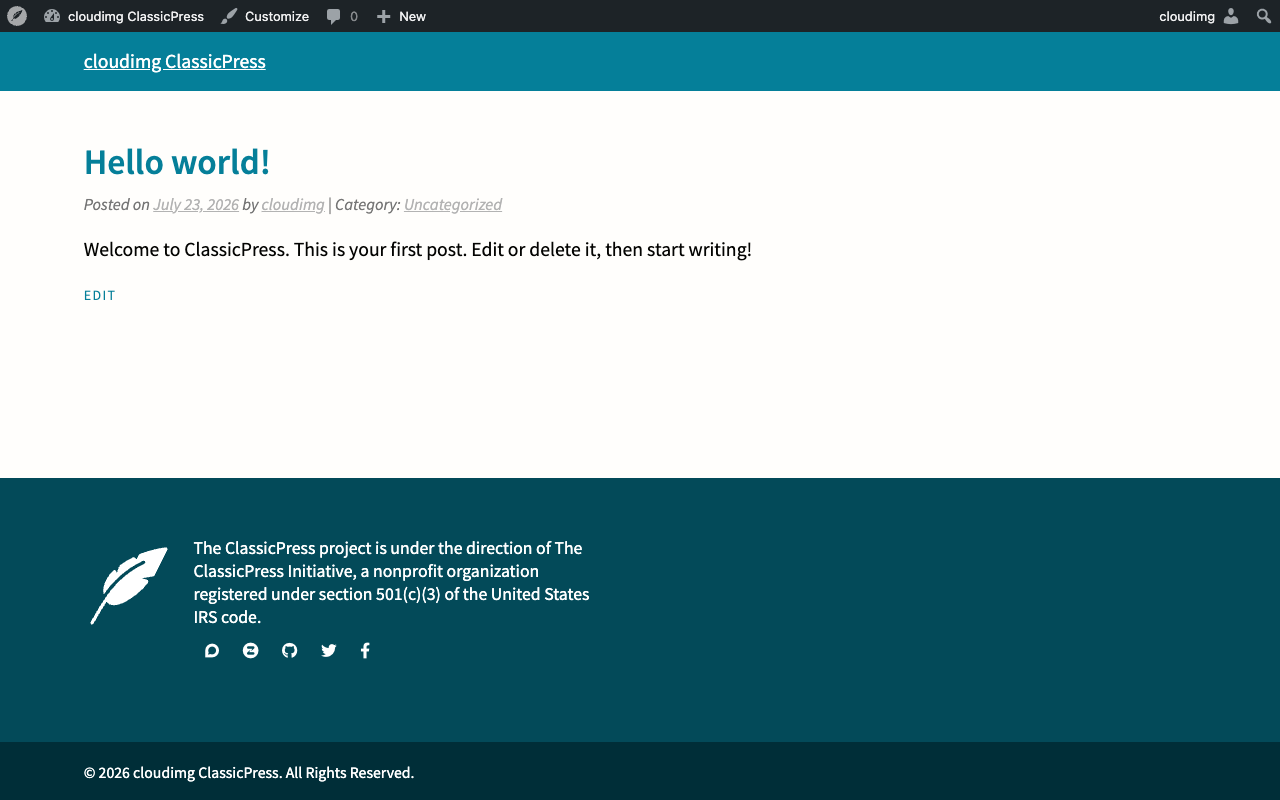The image size is (1280, 800).
Task: Click the July 23, 2026 date link
Action: coord(196,204)
